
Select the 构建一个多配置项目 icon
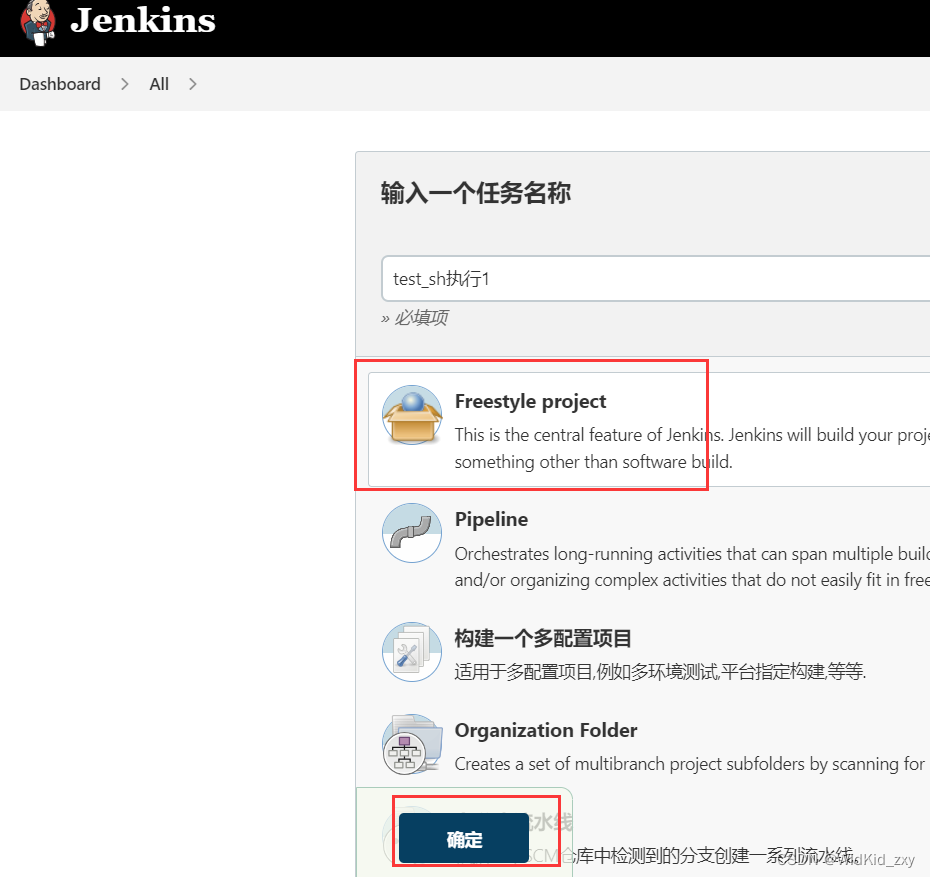coord(411,652)
